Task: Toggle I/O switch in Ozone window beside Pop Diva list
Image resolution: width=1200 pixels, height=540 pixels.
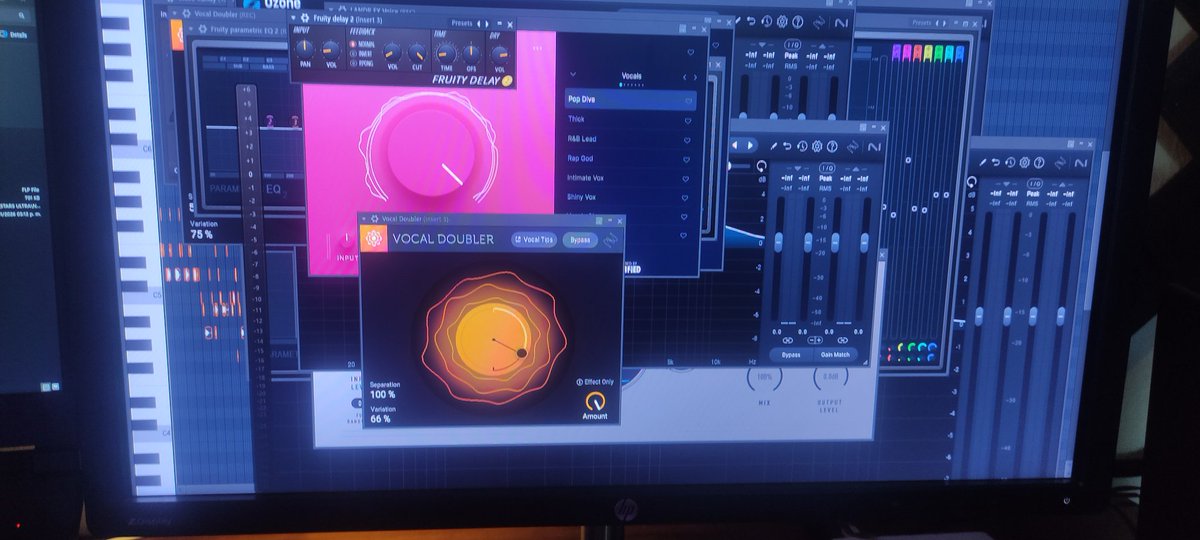Action: point(793,45)
